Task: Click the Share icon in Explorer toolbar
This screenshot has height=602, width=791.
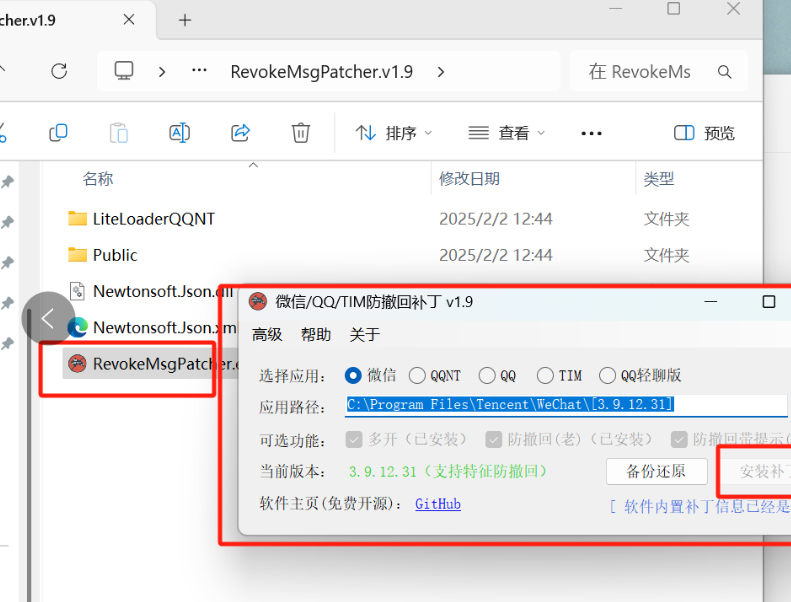Action: point(240,133)
